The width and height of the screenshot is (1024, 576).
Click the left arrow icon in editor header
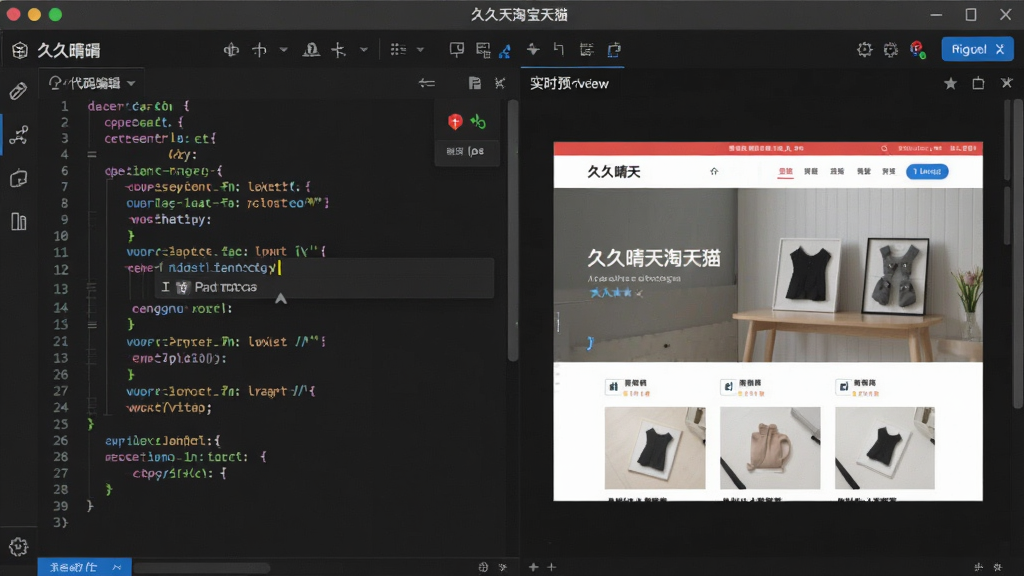pos(426,83)
